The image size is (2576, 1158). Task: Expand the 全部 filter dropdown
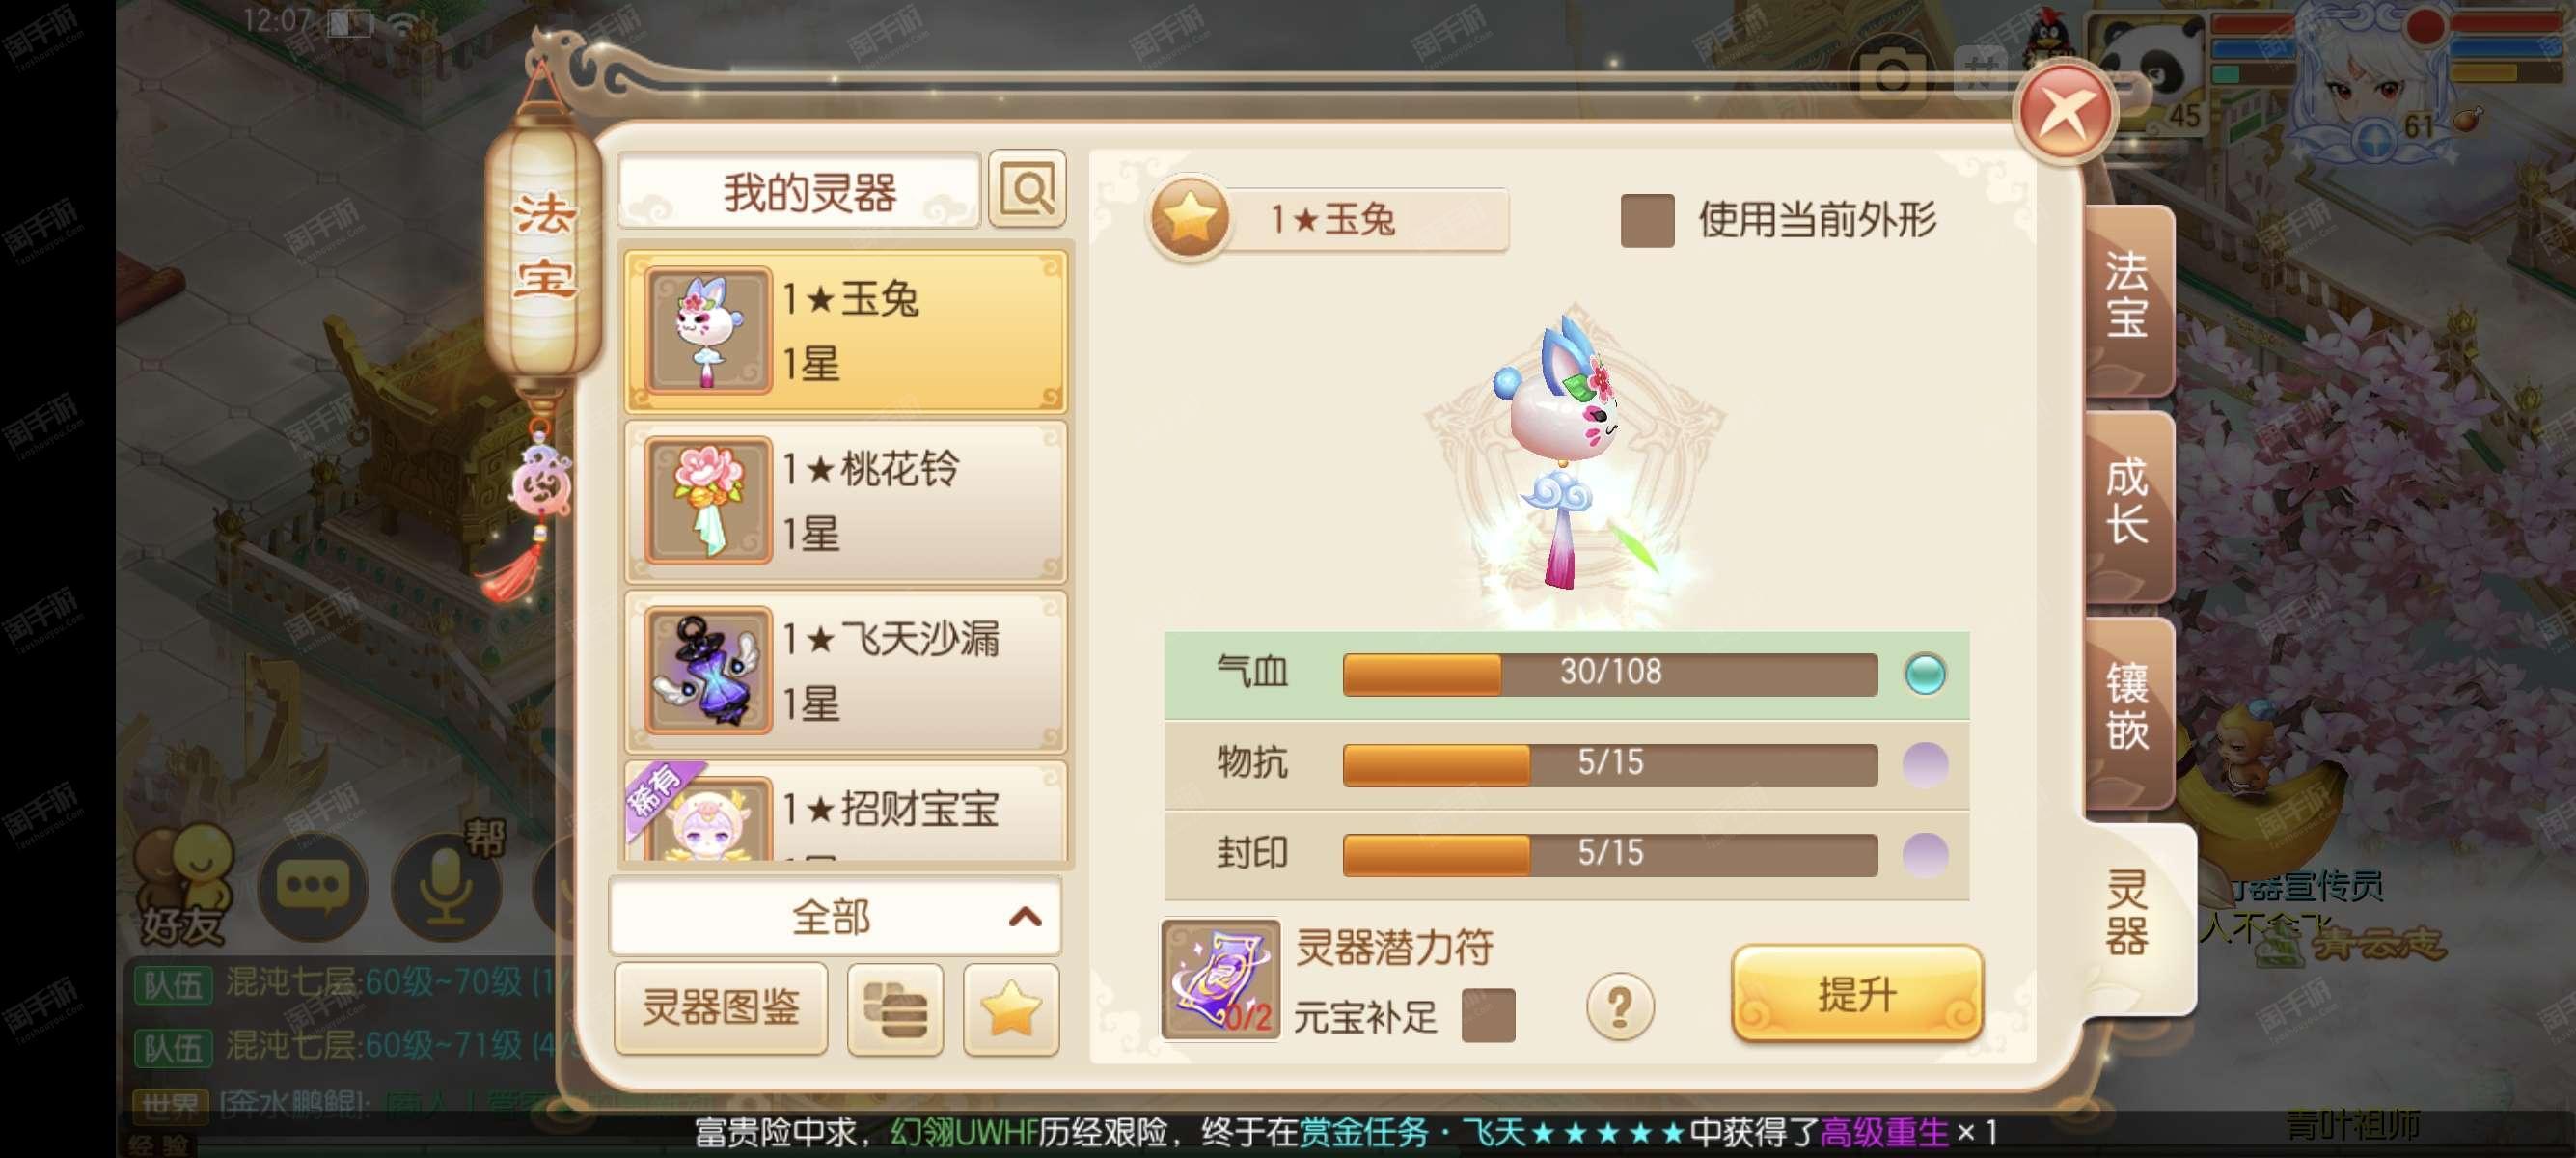(x=835, y=916)
